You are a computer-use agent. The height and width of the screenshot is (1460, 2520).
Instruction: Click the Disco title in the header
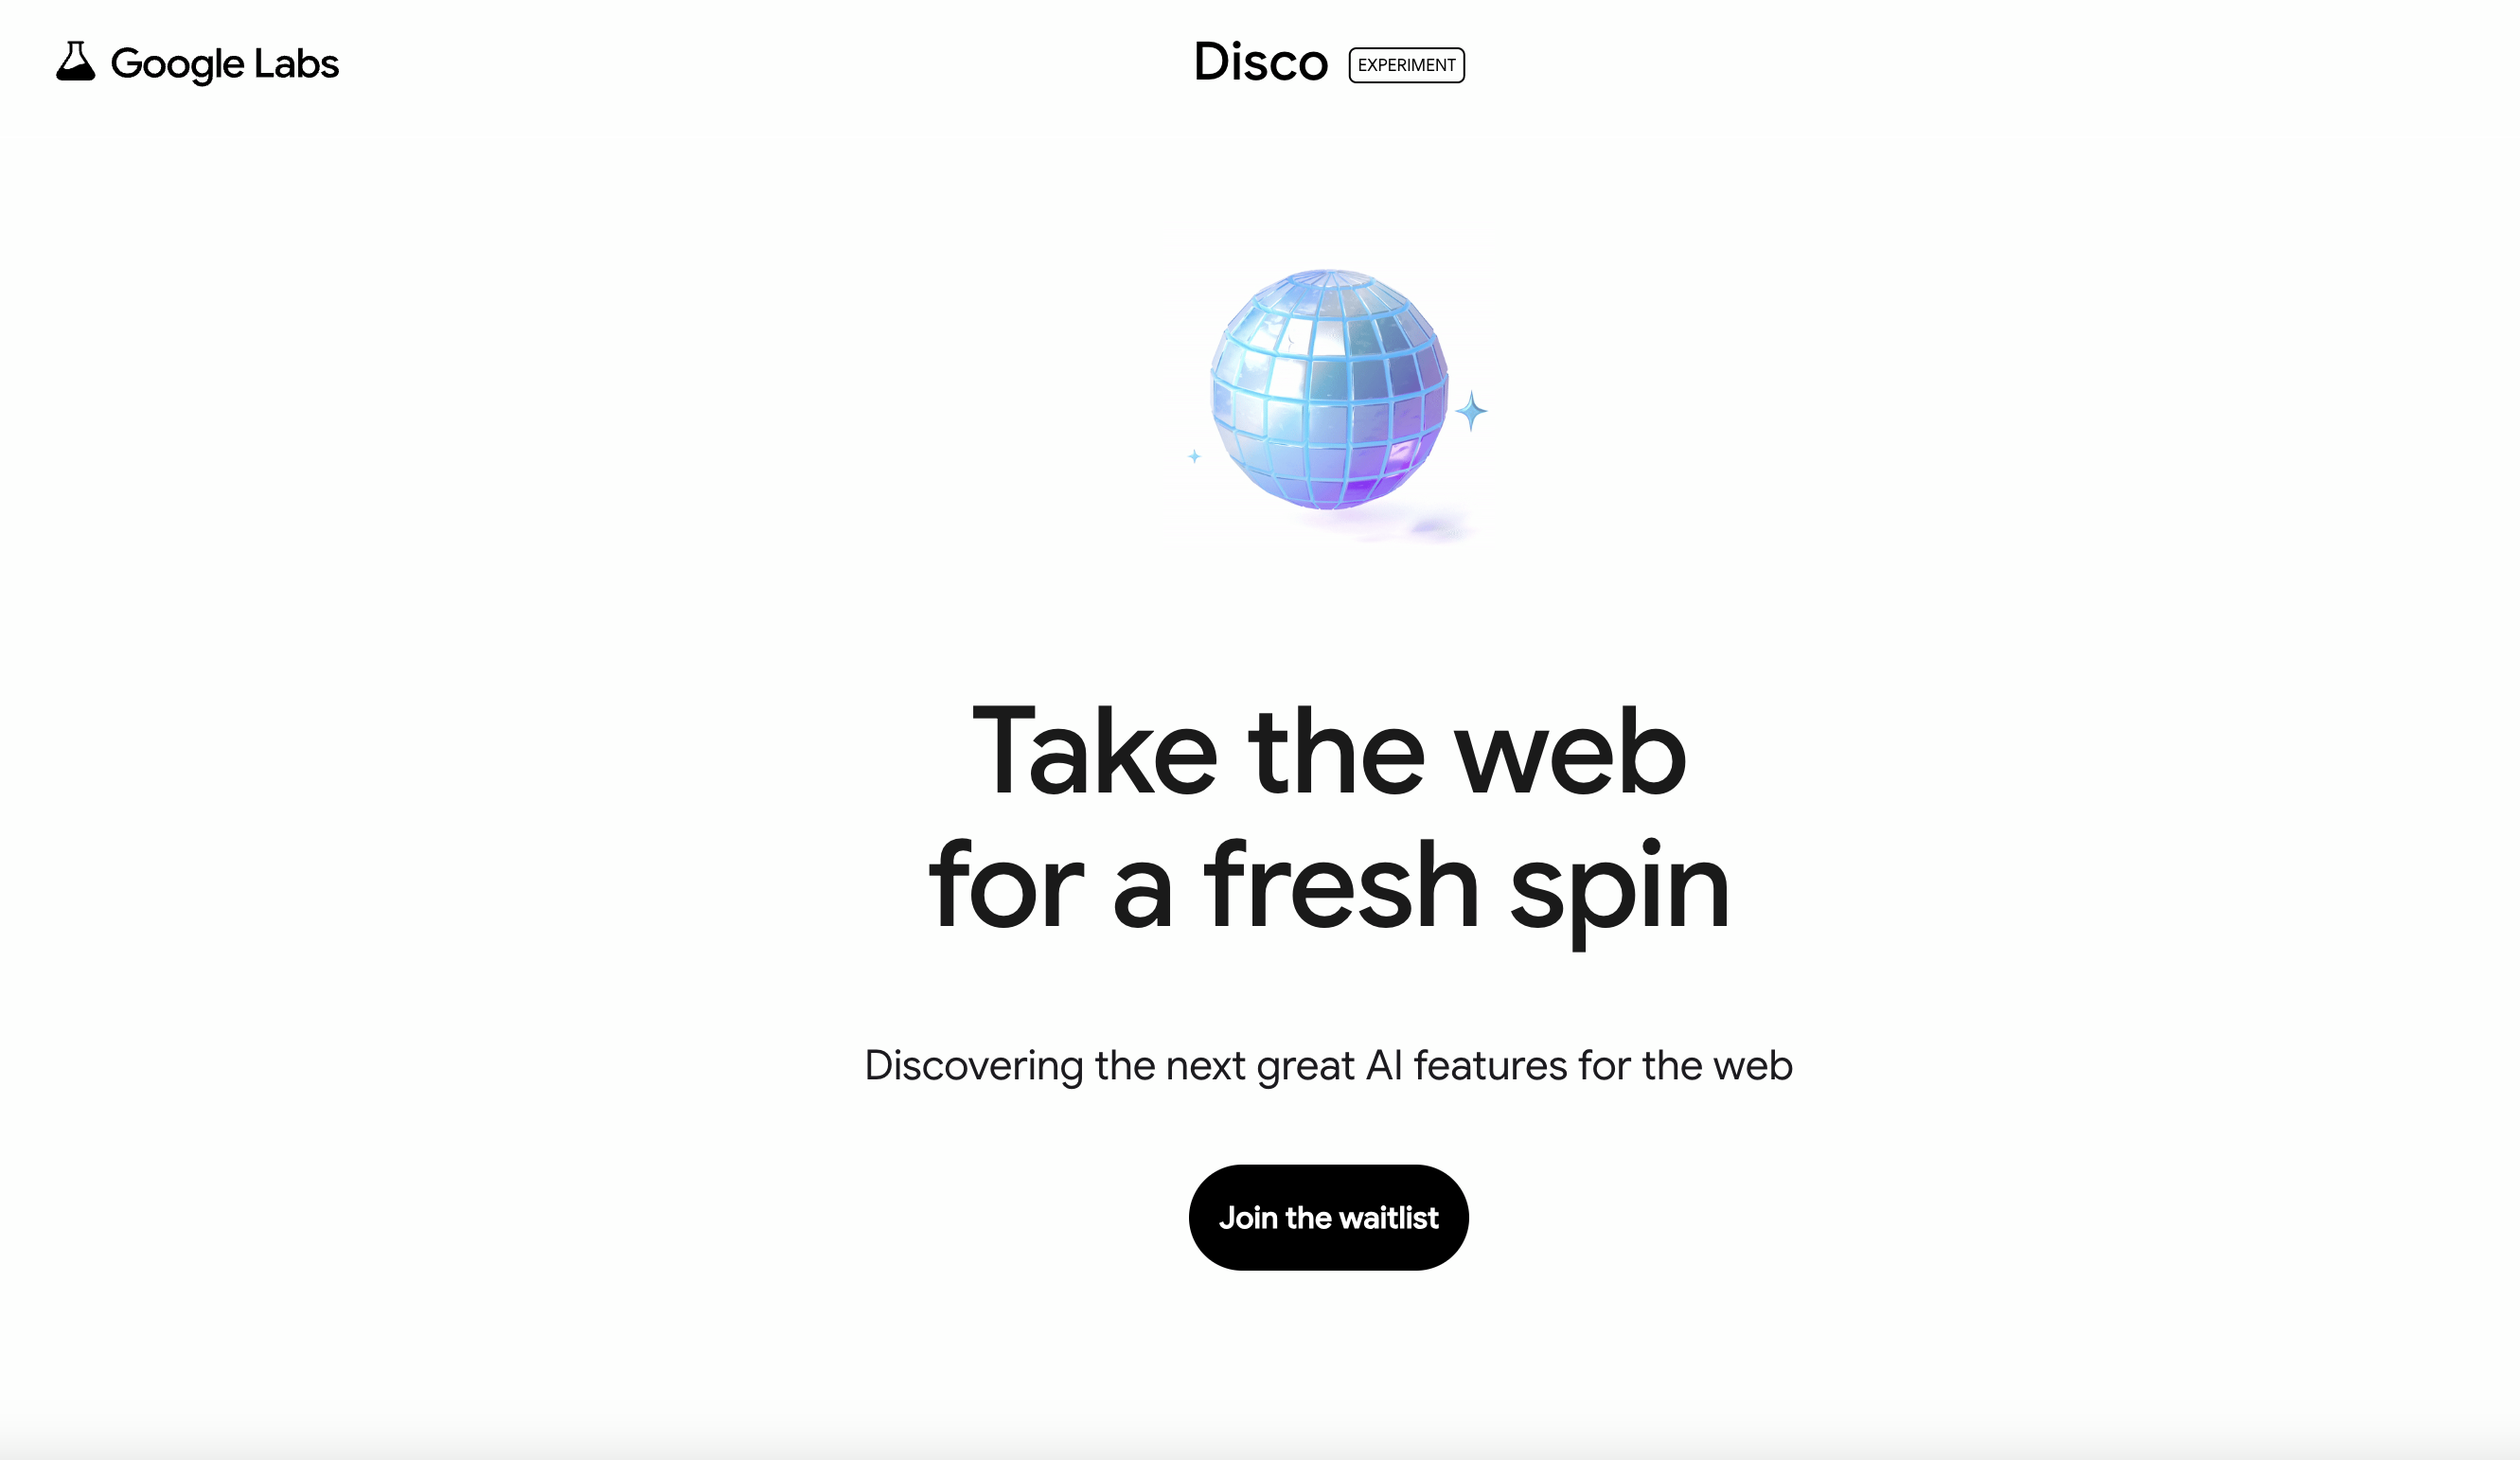(x=1261, y=63)
